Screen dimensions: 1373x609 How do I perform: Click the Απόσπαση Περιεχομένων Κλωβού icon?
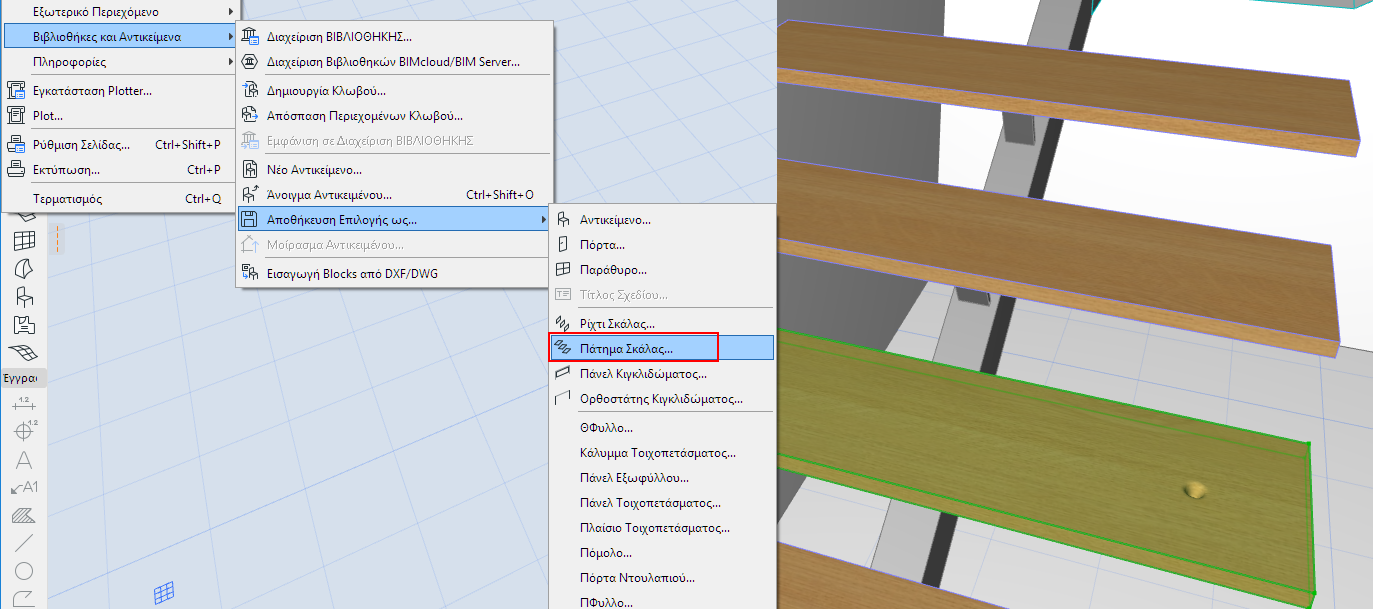[x=251, y=116]
